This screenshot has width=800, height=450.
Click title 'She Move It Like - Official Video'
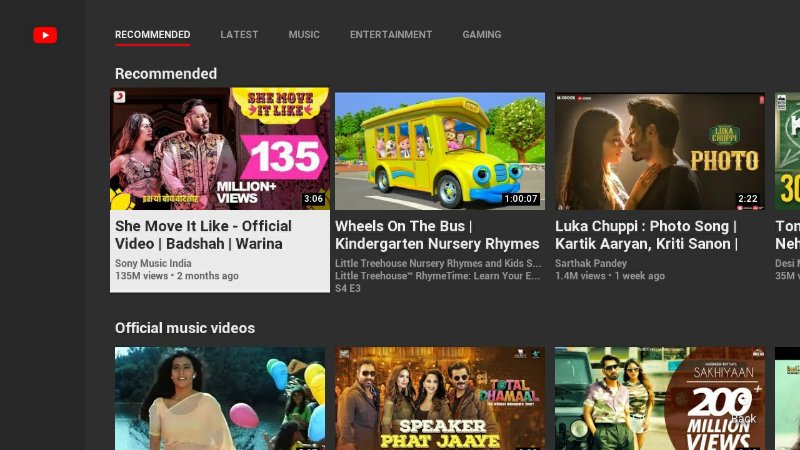[203, 235]
